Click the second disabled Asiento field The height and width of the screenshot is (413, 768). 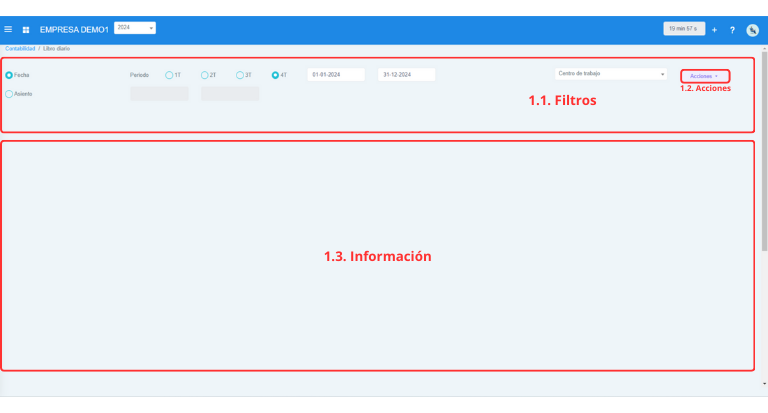tap(230, 94)
